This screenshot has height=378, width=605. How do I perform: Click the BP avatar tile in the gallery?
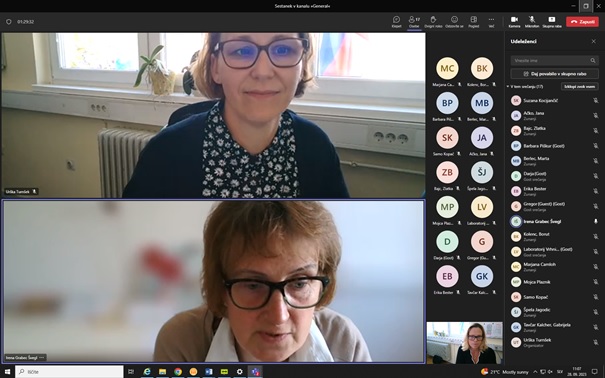point(447,103)
